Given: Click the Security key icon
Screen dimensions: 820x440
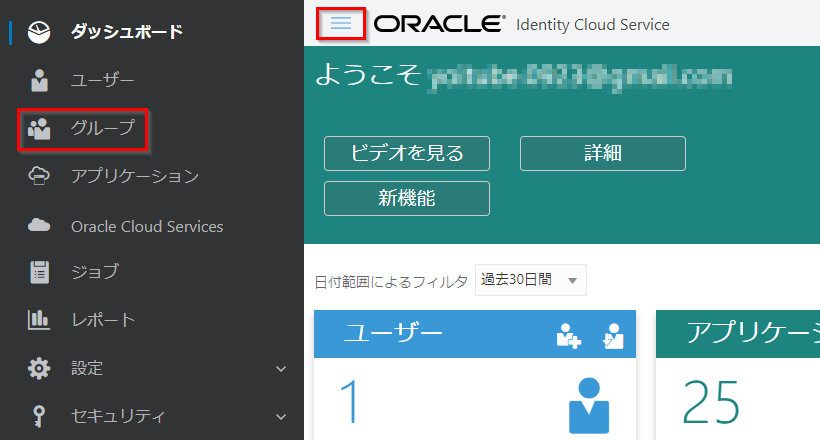Looking at the screenshot, I should click(39, 416).
